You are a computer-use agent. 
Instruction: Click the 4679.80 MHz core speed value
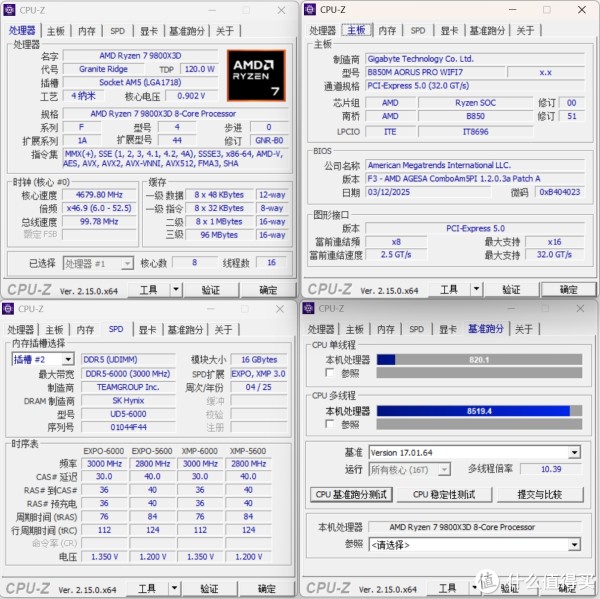click(x=99, y=195)
